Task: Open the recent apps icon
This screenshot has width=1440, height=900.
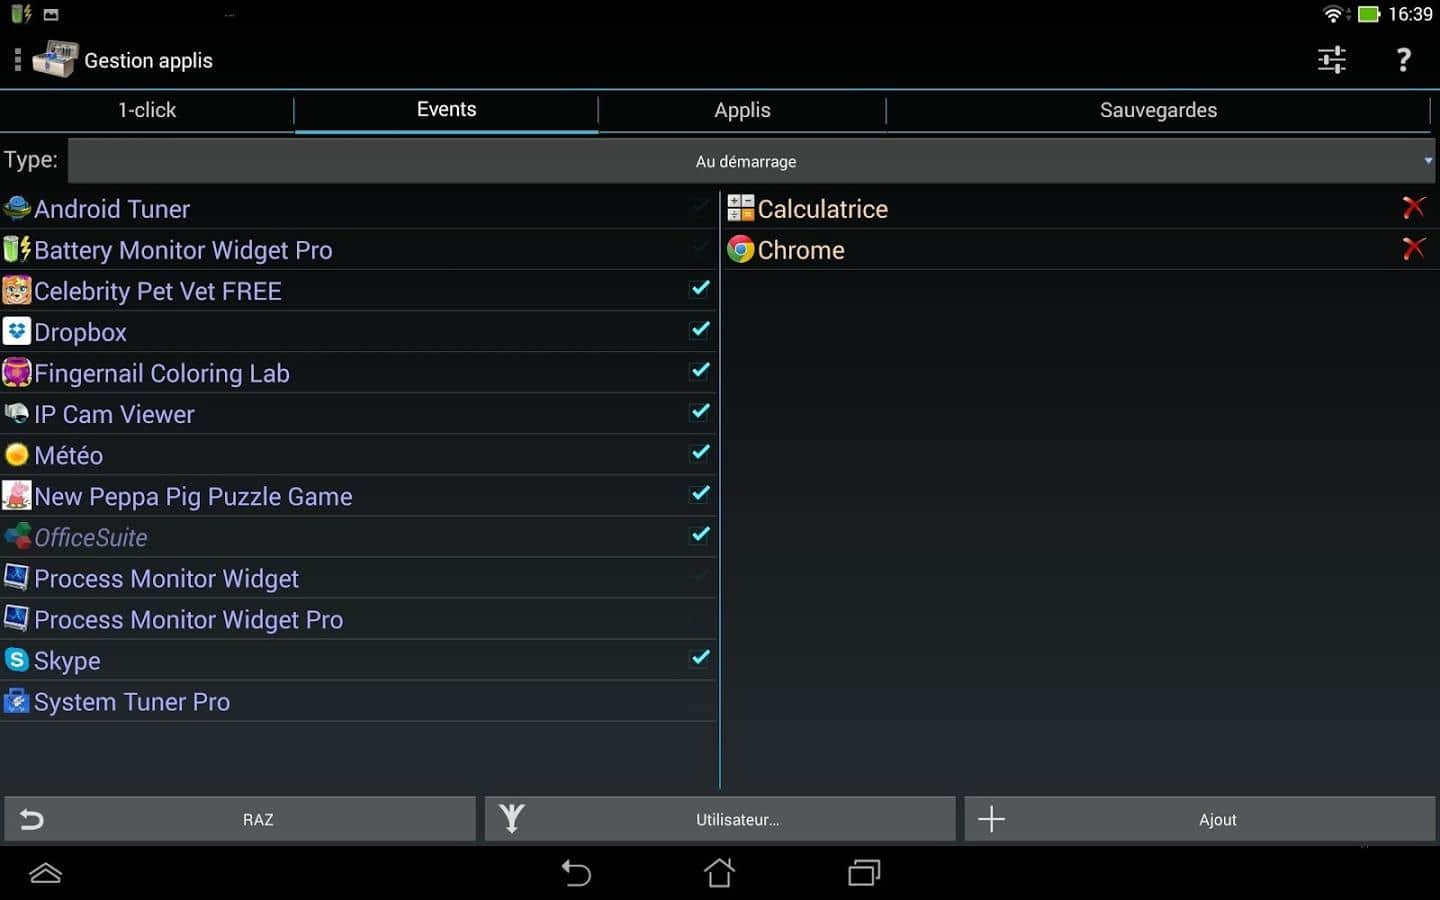Action: click(863, 873)
